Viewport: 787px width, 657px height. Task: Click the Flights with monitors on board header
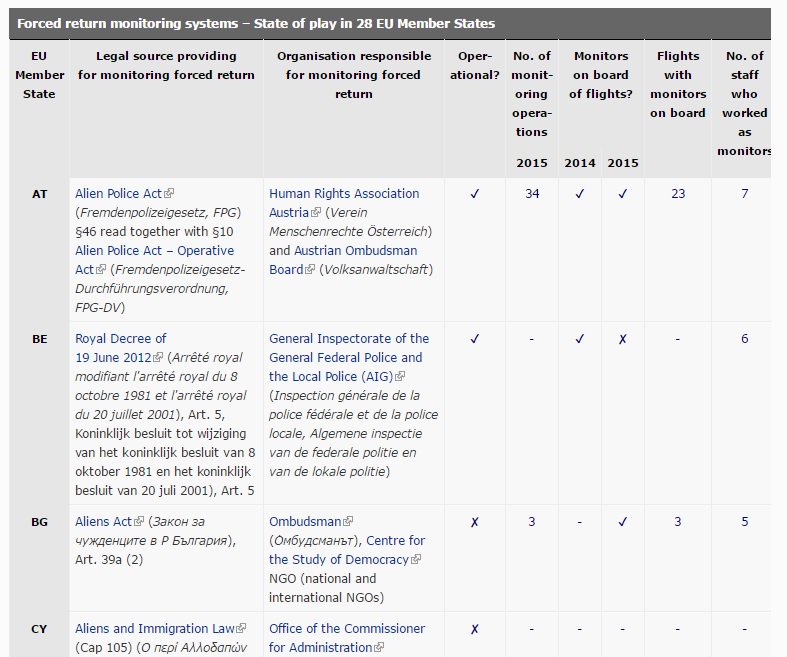[x=678, y=84]
